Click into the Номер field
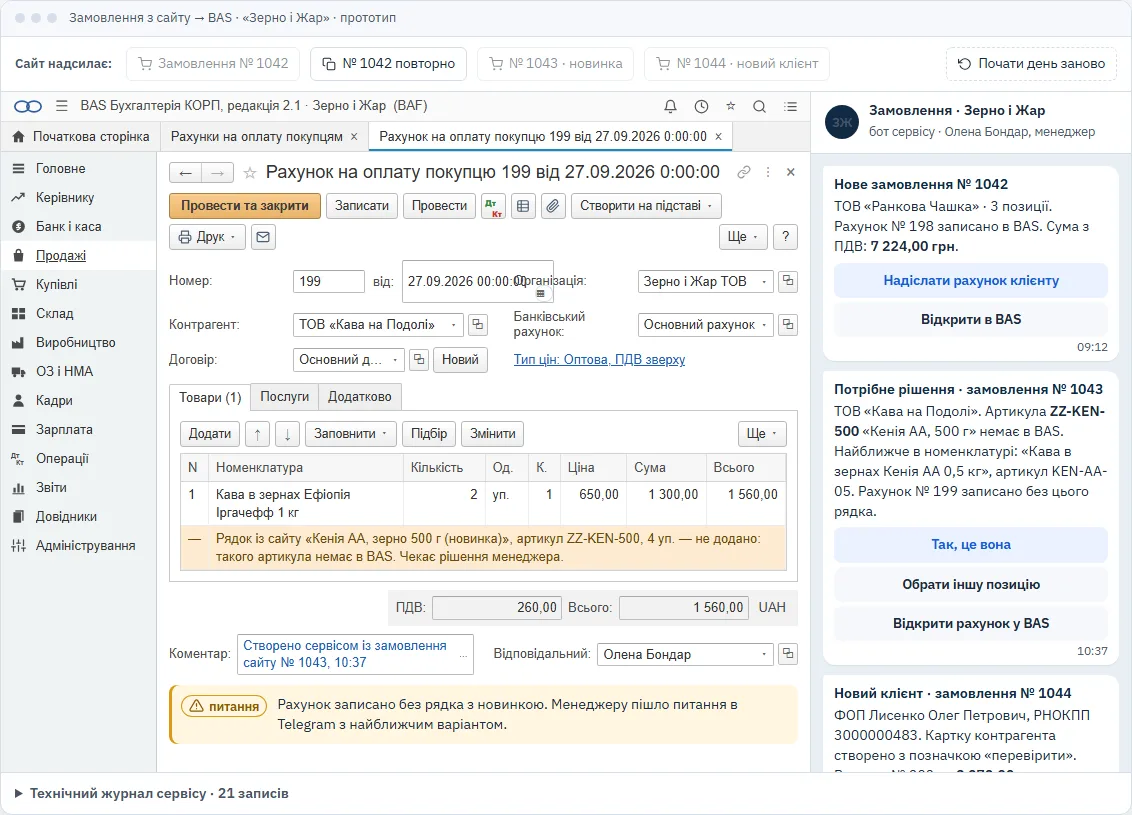 click(x=328, y=282)
